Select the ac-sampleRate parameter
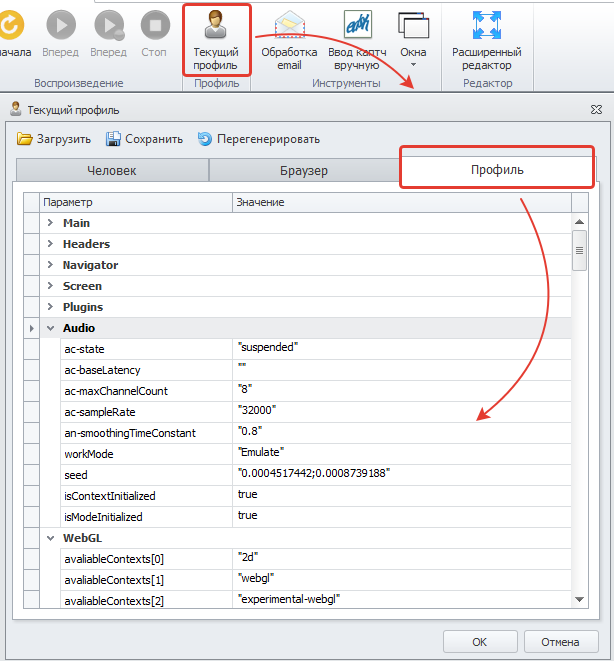Image resolution: width=614 pixels, height=661 pixels. pyautogui.click(x=146, y=412)
